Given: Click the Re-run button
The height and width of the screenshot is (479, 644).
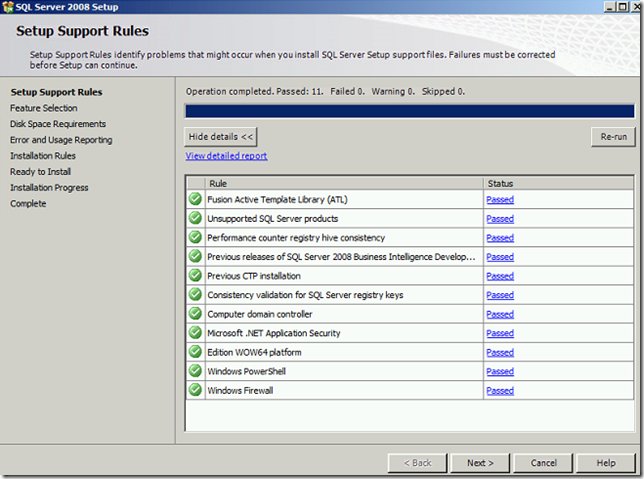Looking at the screenshot, I should [x=613, y=137].
